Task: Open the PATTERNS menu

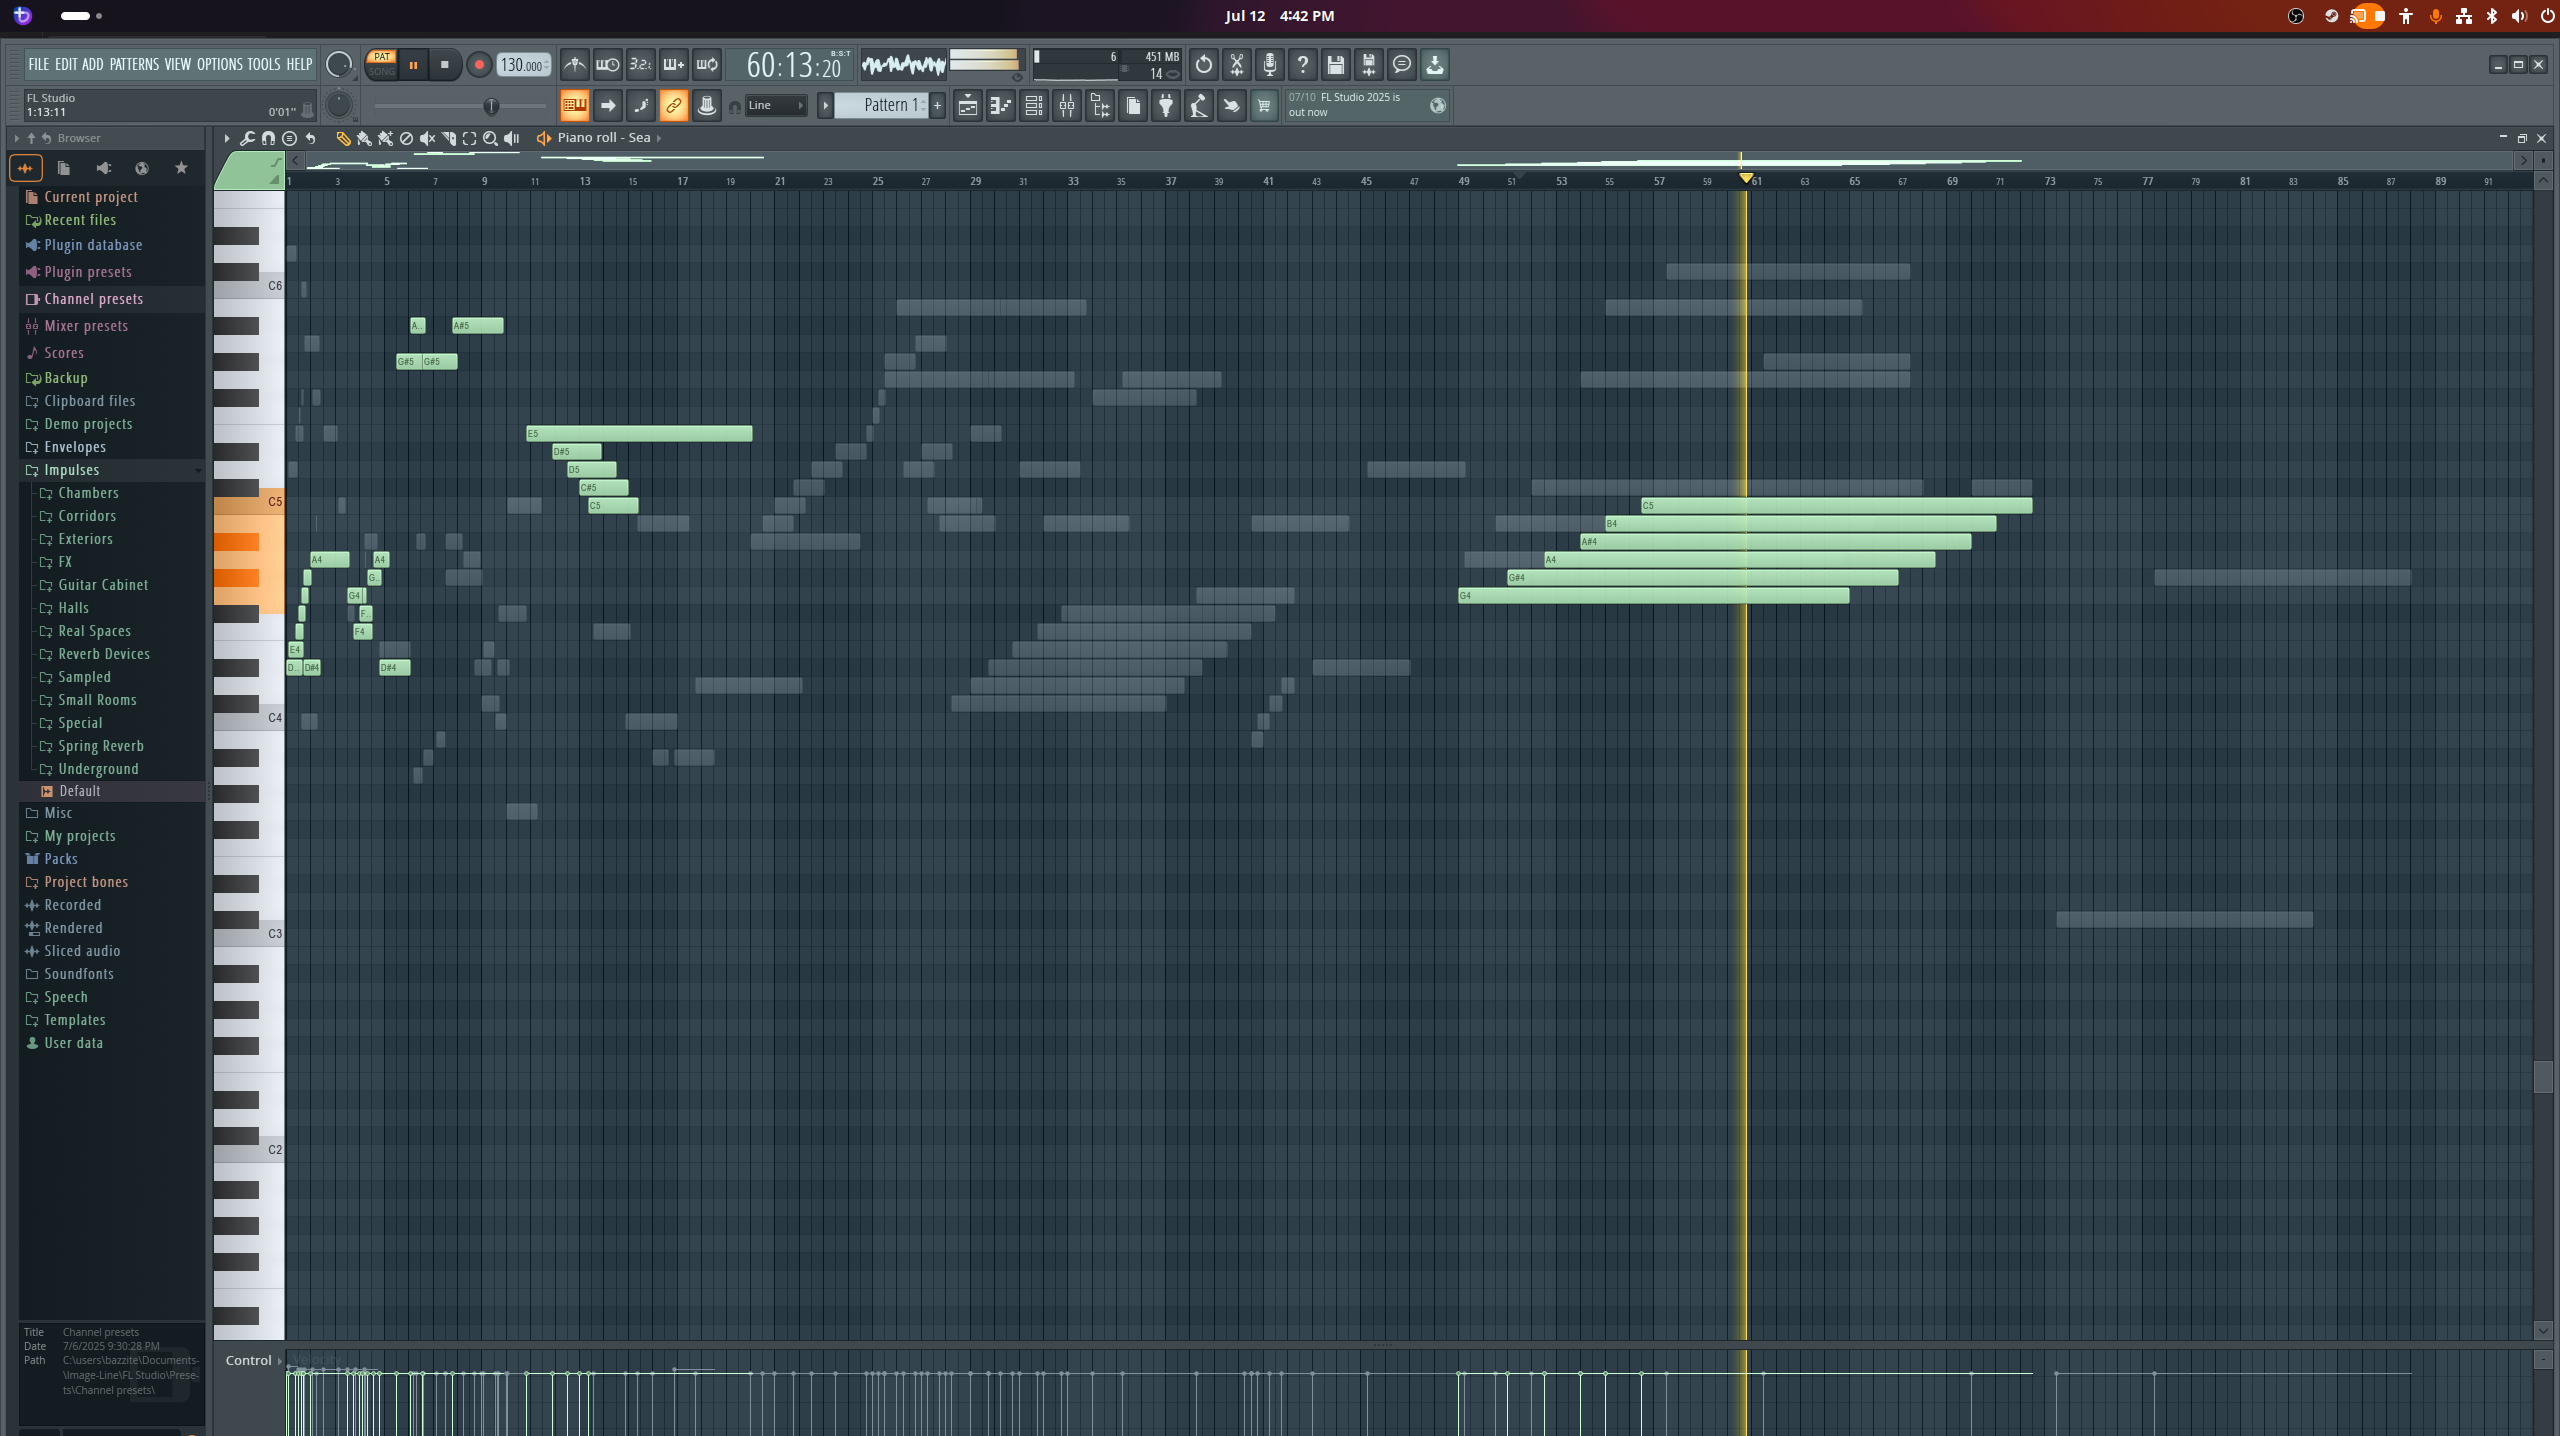Action: tap(134, 64)
